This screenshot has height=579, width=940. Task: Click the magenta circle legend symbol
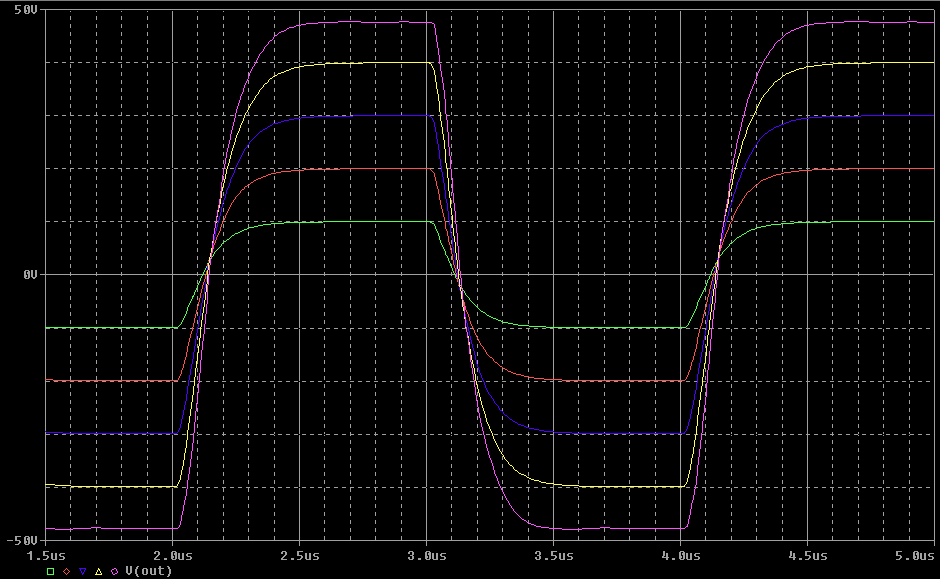click(115, 571)
